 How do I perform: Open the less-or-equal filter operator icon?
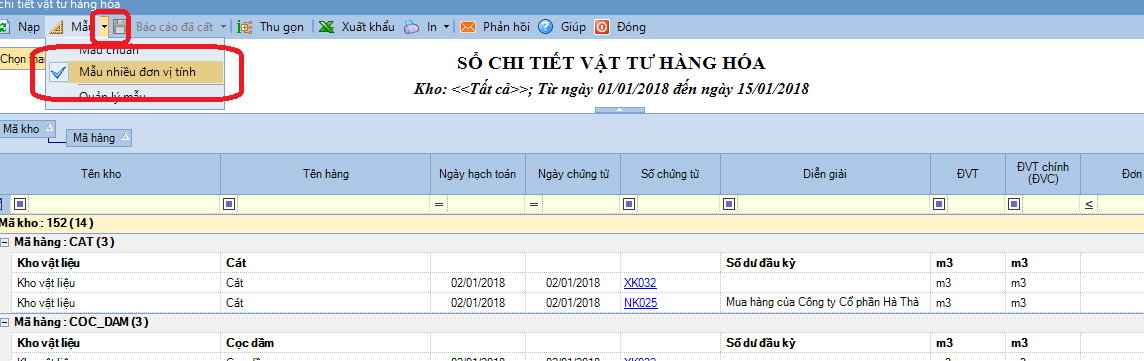[1089, 204]
